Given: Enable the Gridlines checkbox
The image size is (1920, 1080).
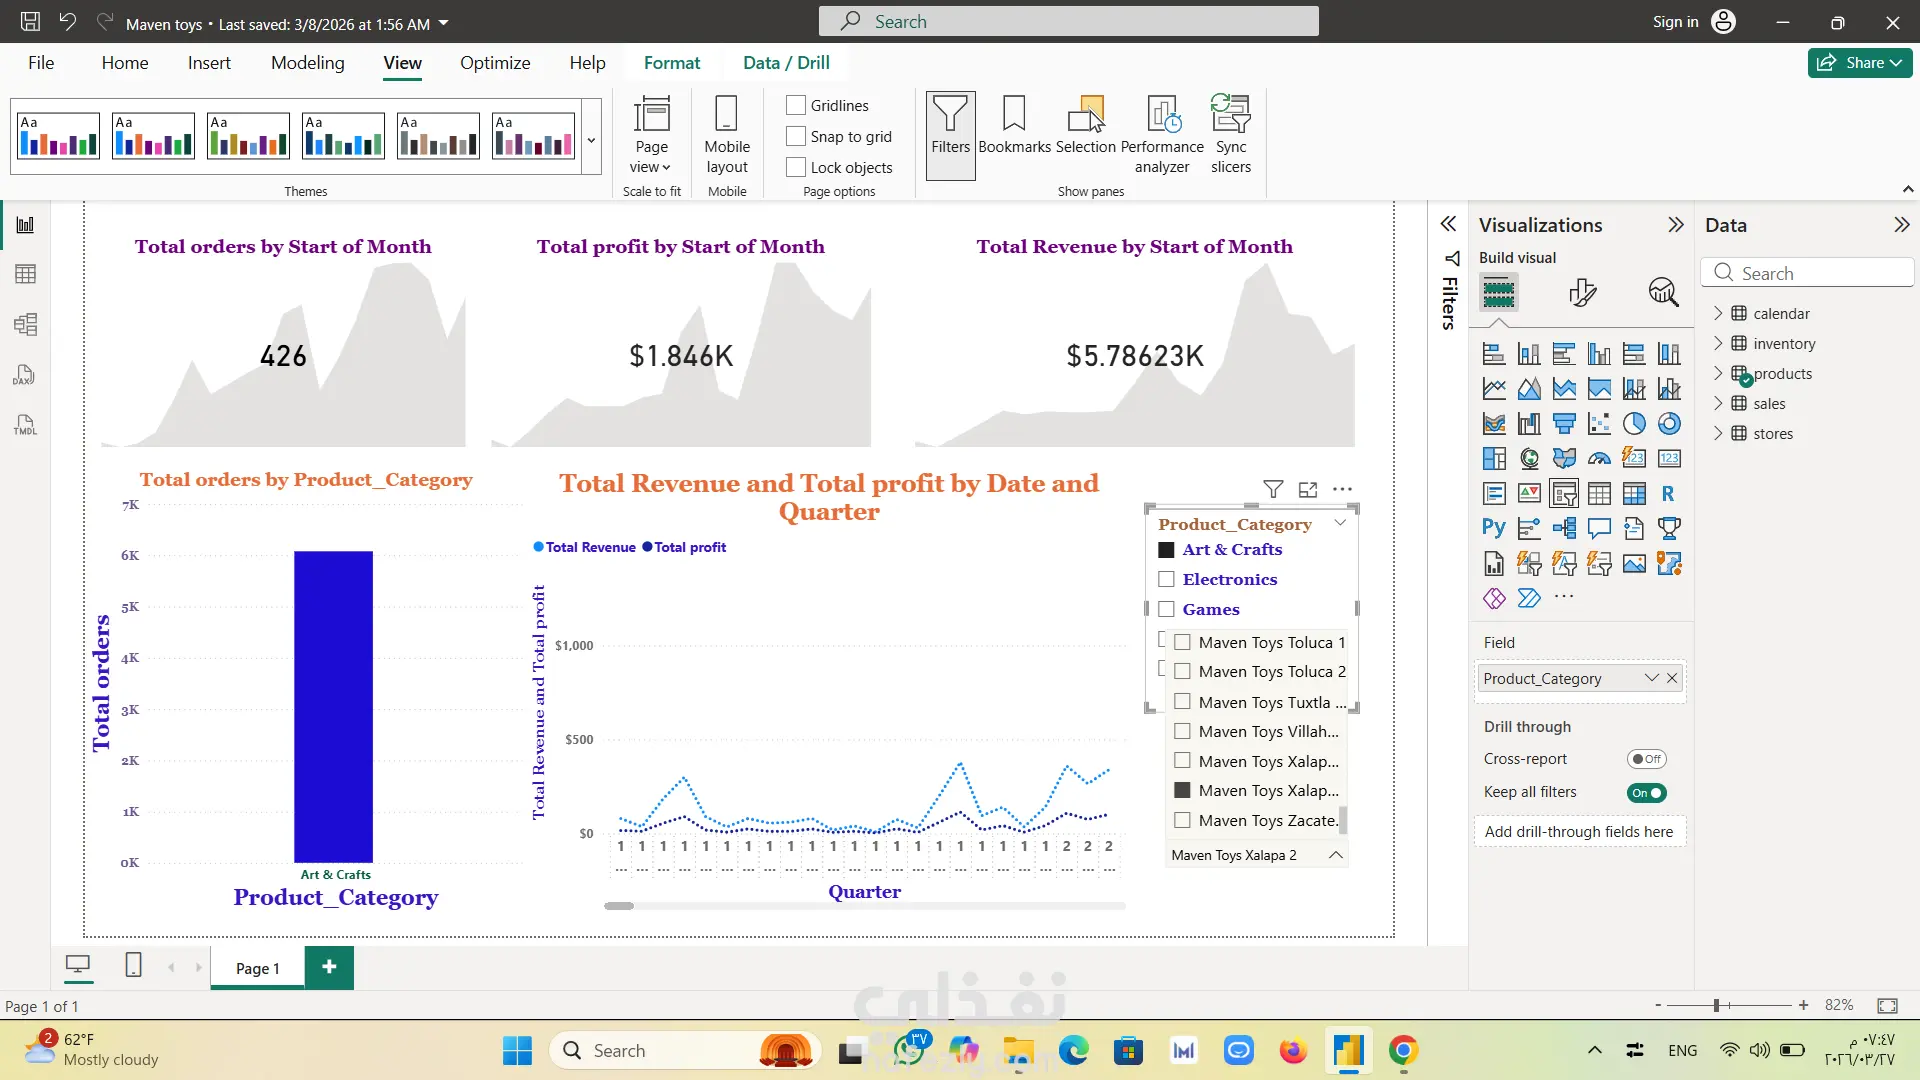Looking at the screenshot, I should pyautogui.click(x=796, y=105).
